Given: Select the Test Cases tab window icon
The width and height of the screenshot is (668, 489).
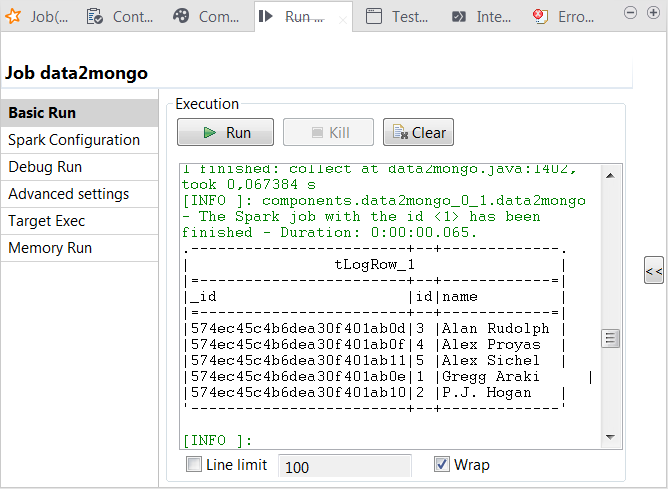Looking at the screenshot, I should [x=374, y=16].
